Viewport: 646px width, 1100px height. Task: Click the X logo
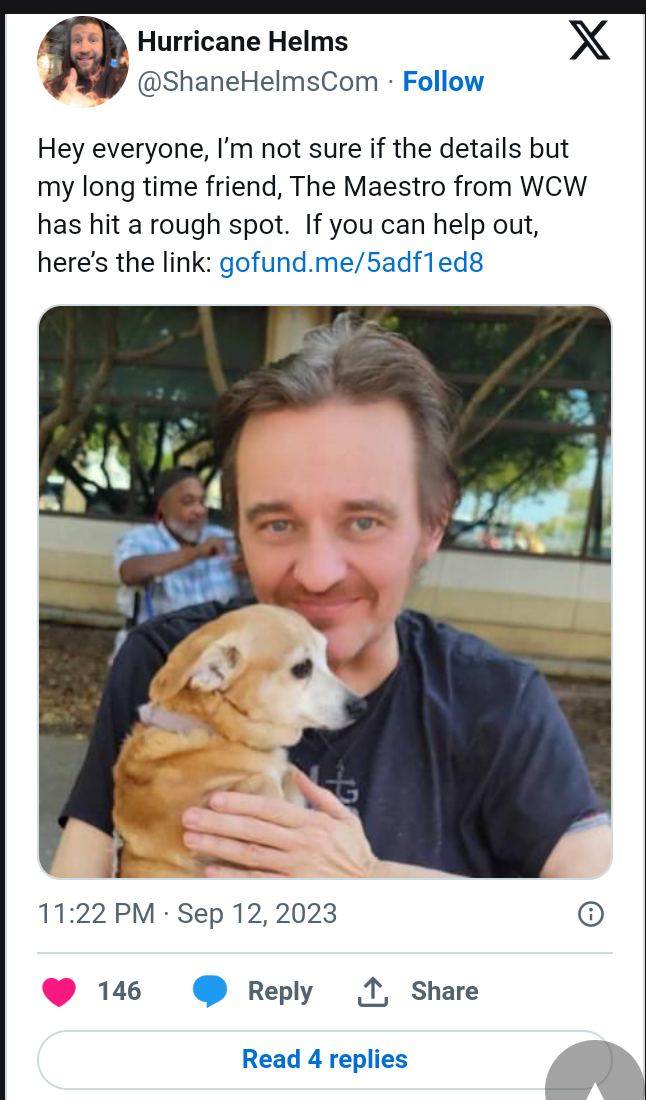point(589,41)
